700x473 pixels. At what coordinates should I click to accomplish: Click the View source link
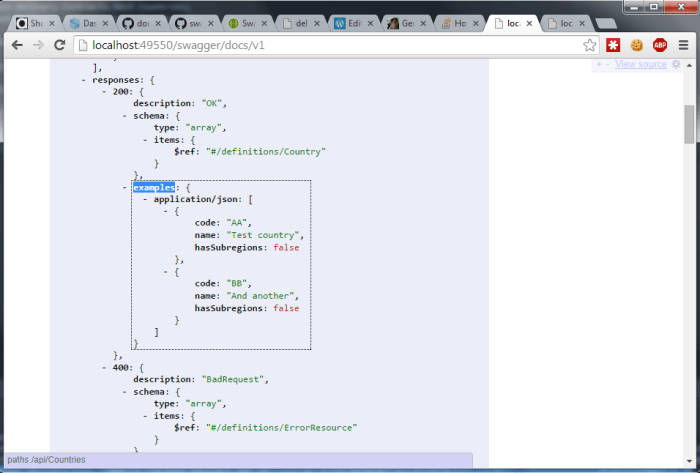(641, 64)
